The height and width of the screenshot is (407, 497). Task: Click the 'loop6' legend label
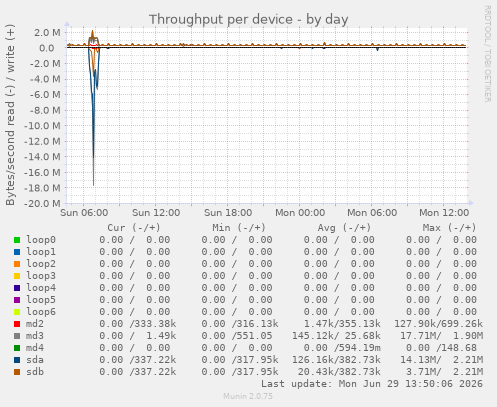[41, 312]
